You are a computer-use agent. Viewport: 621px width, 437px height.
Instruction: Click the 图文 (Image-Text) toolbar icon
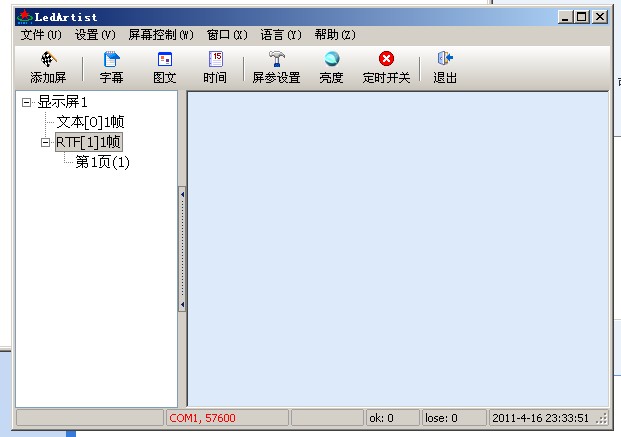[x=165, y=60]
